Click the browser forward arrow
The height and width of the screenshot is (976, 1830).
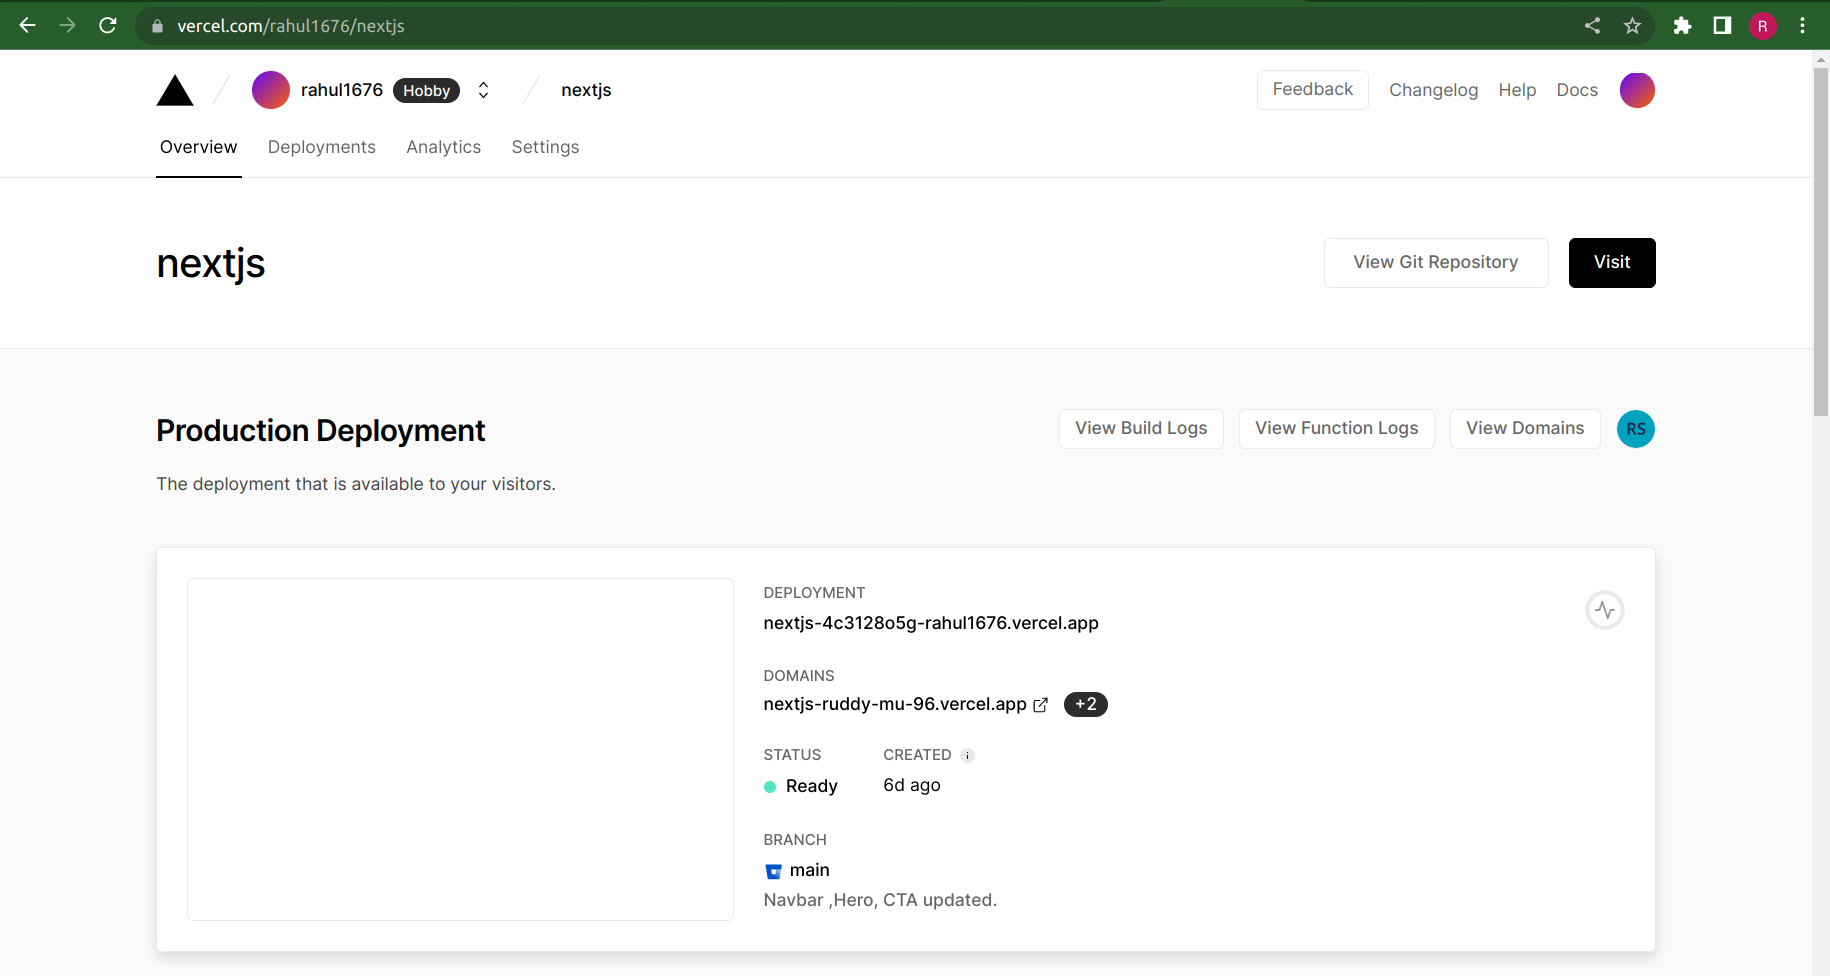68,25
